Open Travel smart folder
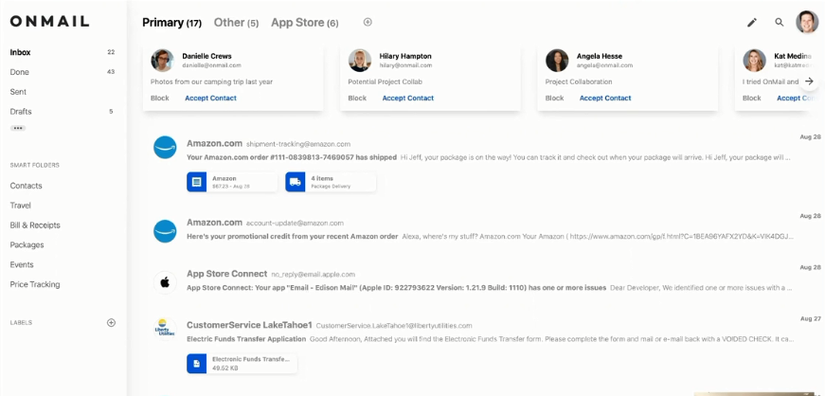 [x=21, y=206]
